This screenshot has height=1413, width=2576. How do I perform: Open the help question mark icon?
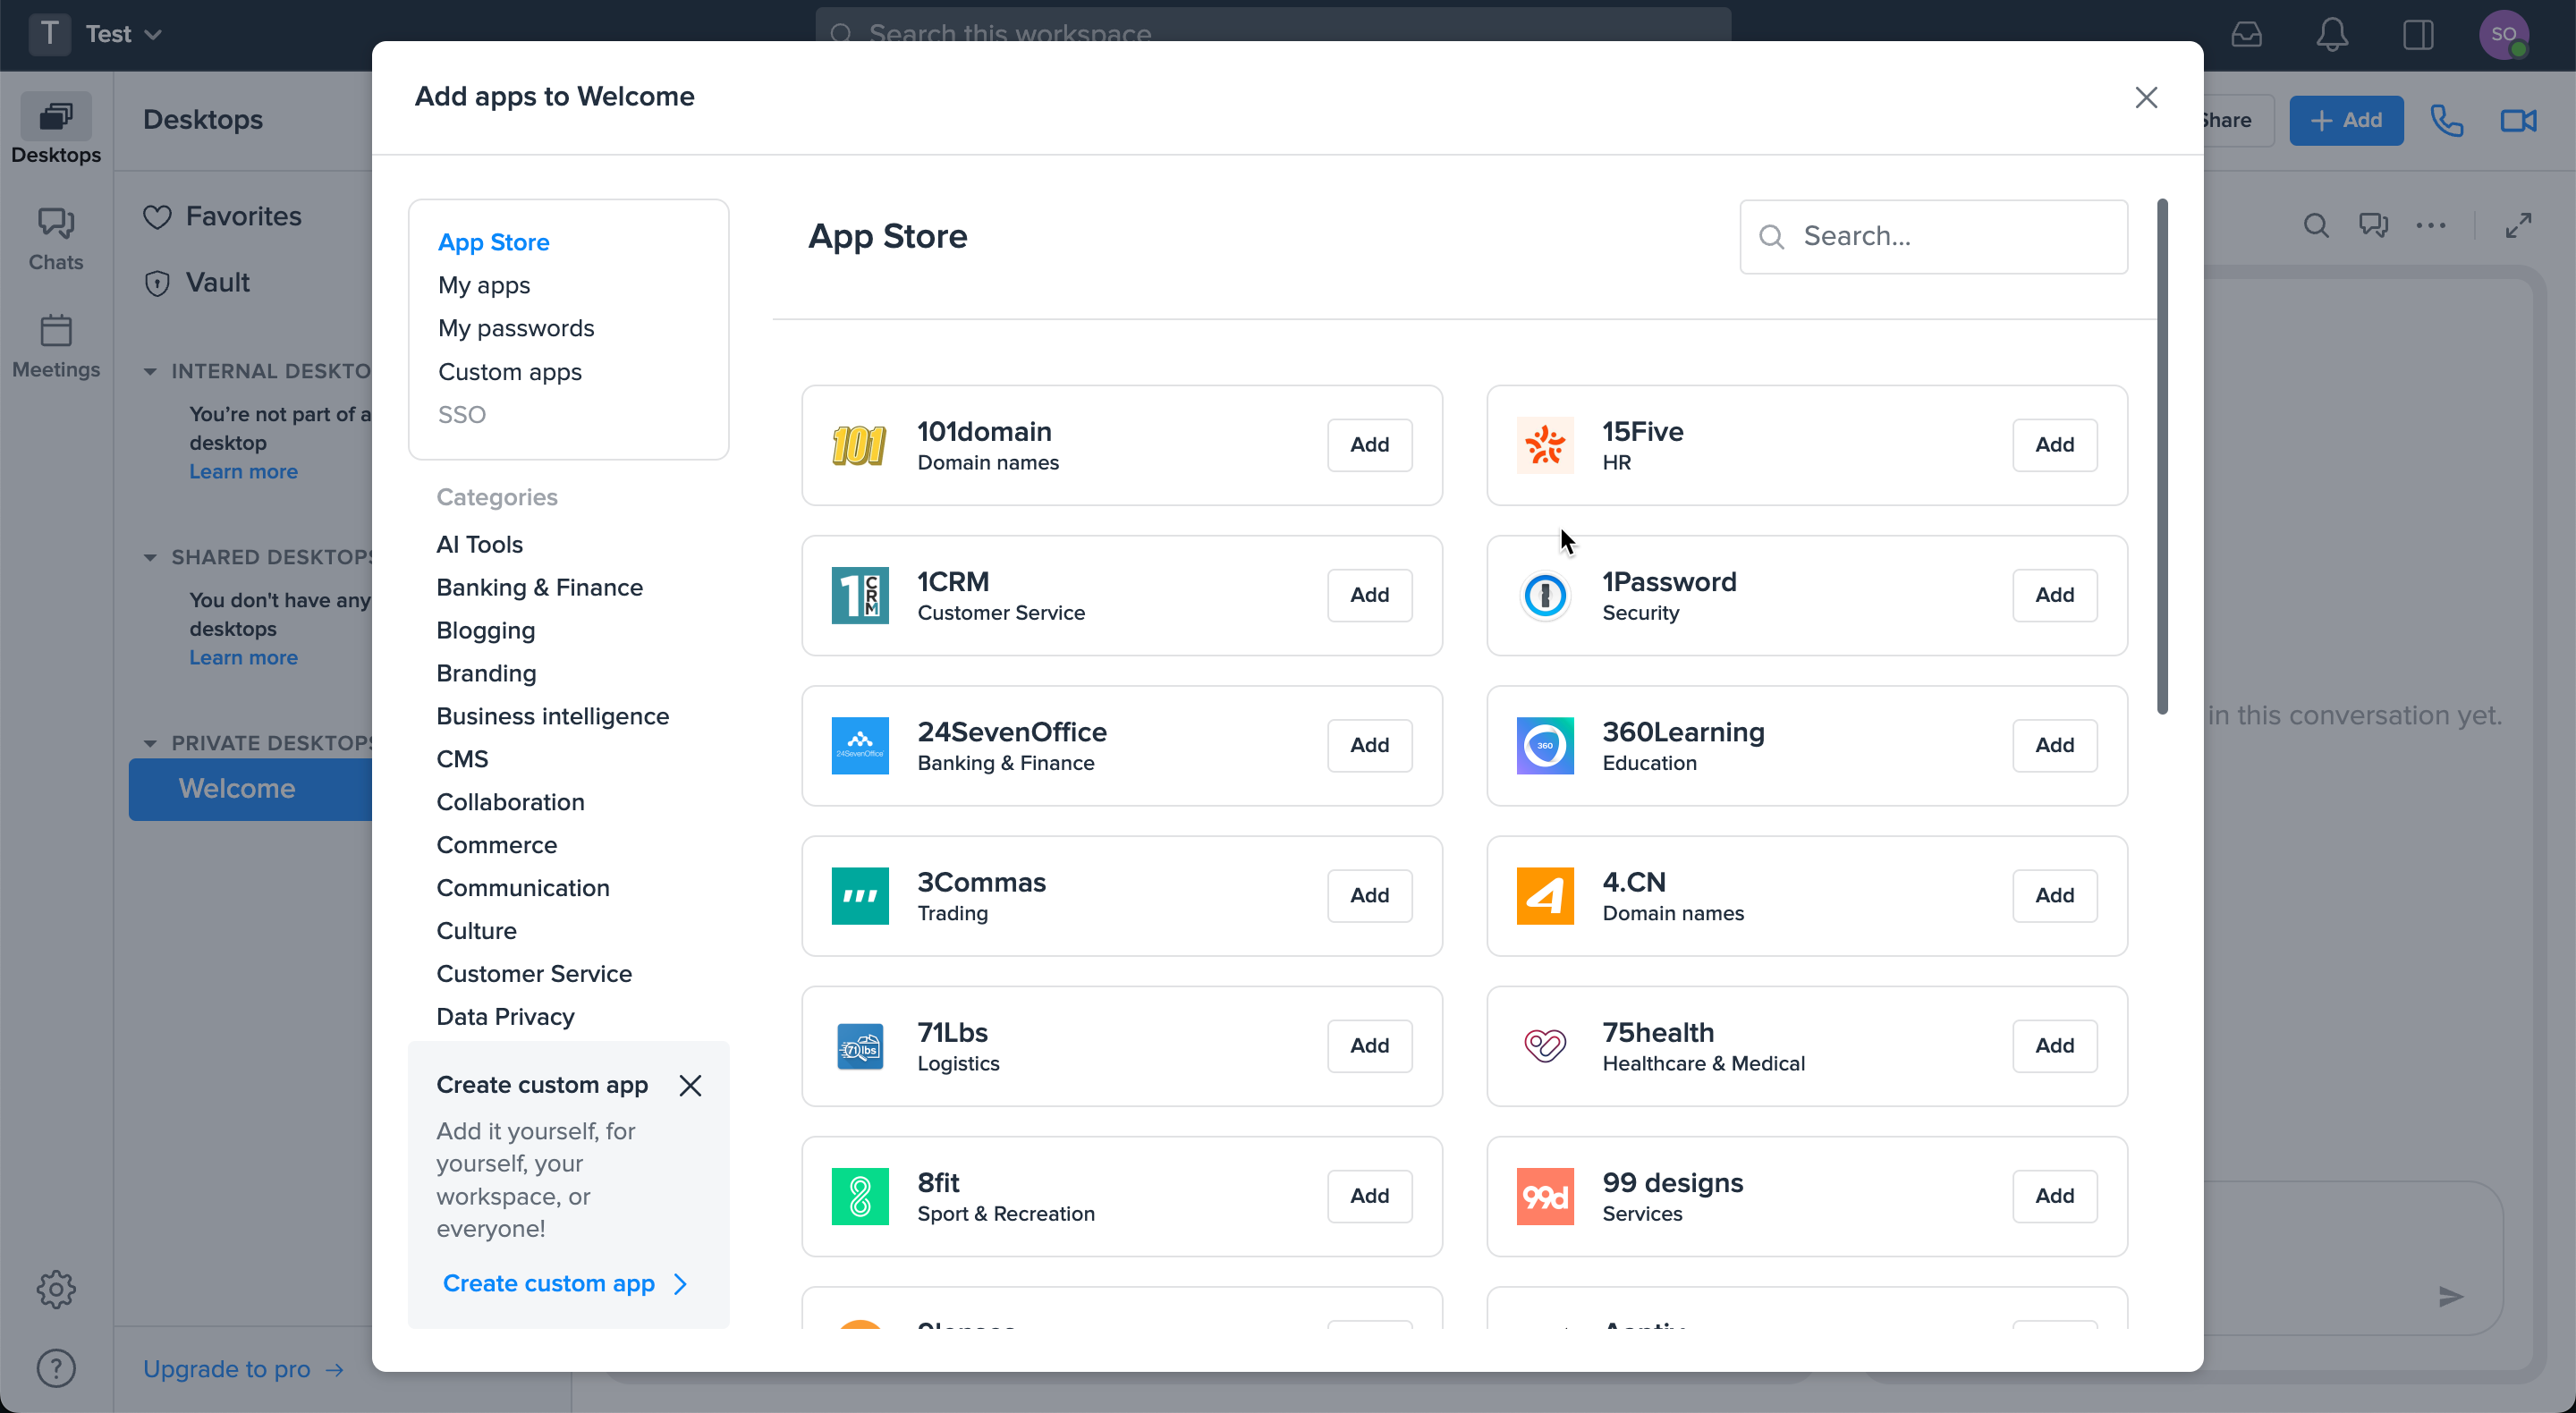[x=56, y=1368]
